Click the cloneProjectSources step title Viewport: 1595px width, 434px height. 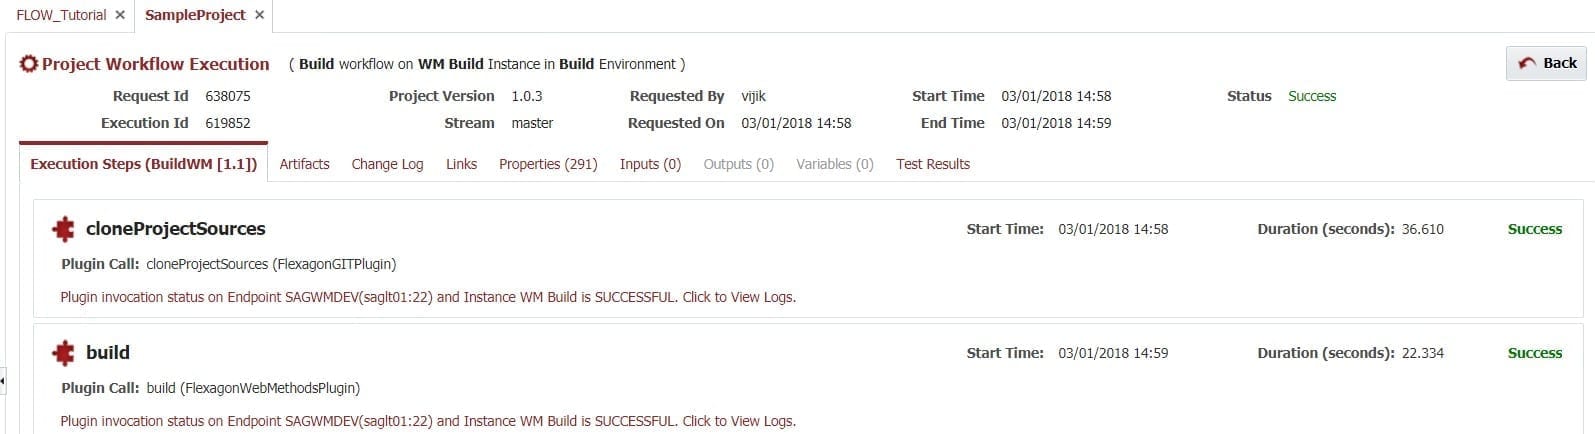click(x=176, y=229)
